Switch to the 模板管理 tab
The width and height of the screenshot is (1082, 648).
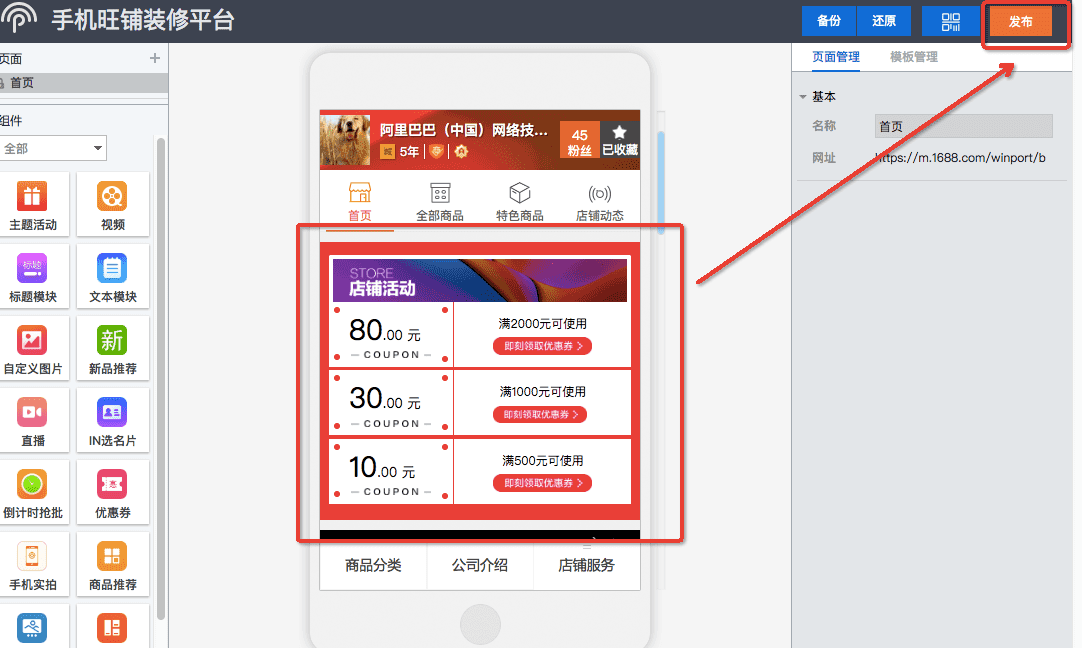click(x=914, y=57)
